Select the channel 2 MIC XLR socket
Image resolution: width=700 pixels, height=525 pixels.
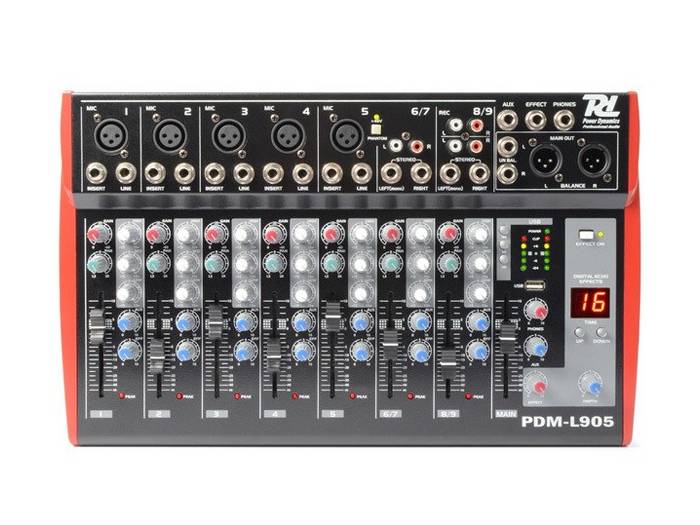[170, 134]
